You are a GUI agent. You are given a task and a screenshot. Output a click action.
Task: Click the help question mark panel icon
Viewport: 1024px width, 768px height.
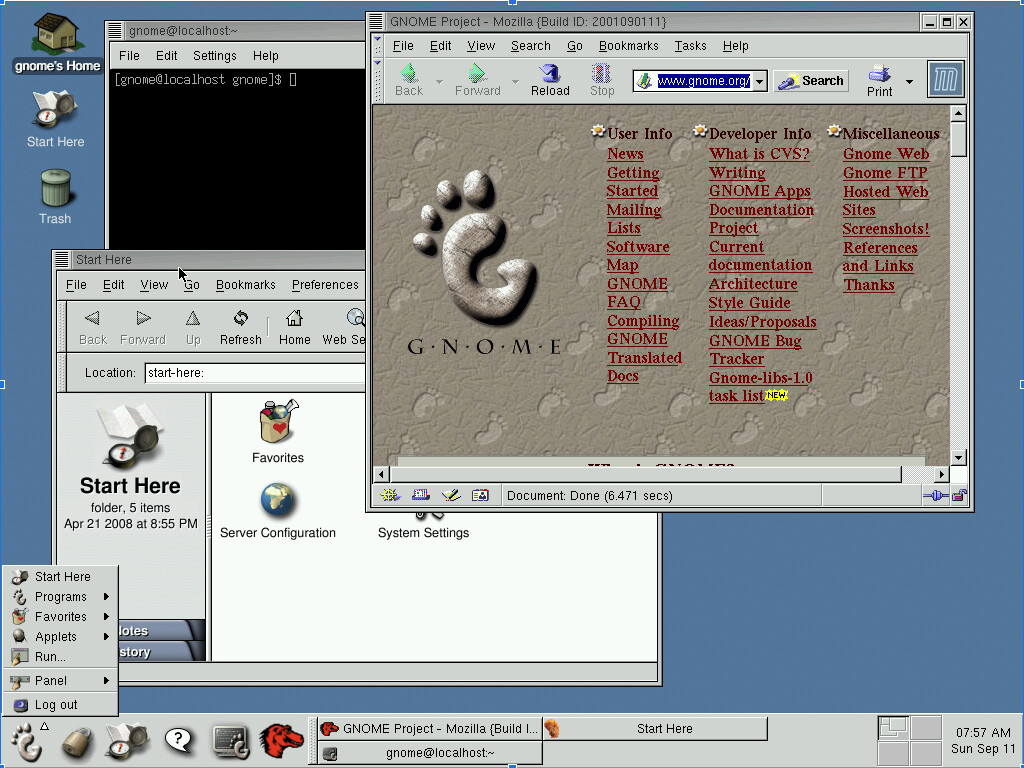(x=179, y=740)
